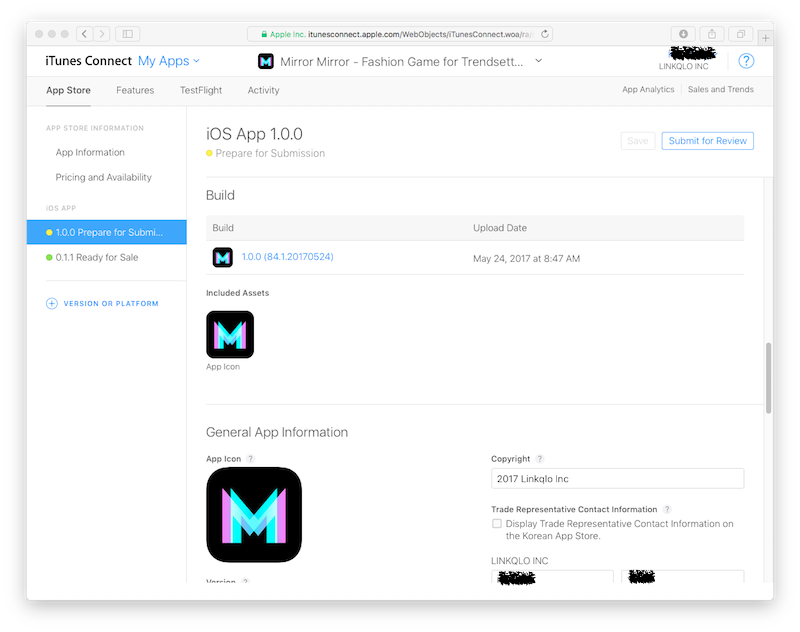Open the app switcher chevron beside app name
This screenshot has height=632, width=800.
click(538, 61)
